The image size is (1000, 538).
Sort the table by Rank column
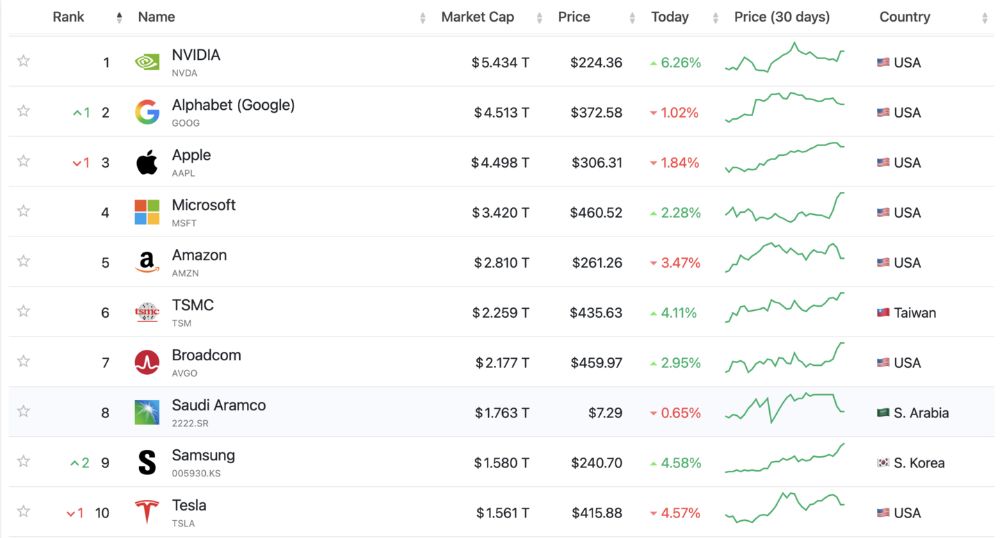(x=68, y=17)
